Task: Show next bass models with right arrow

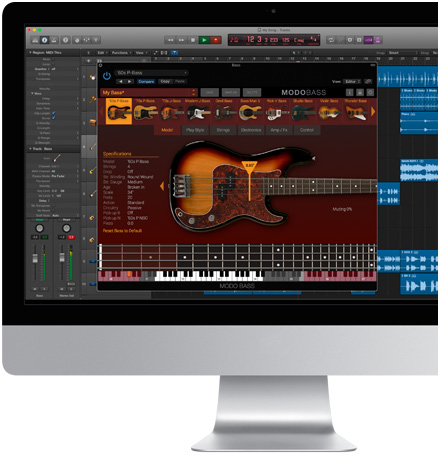Action: coord(373,112)
